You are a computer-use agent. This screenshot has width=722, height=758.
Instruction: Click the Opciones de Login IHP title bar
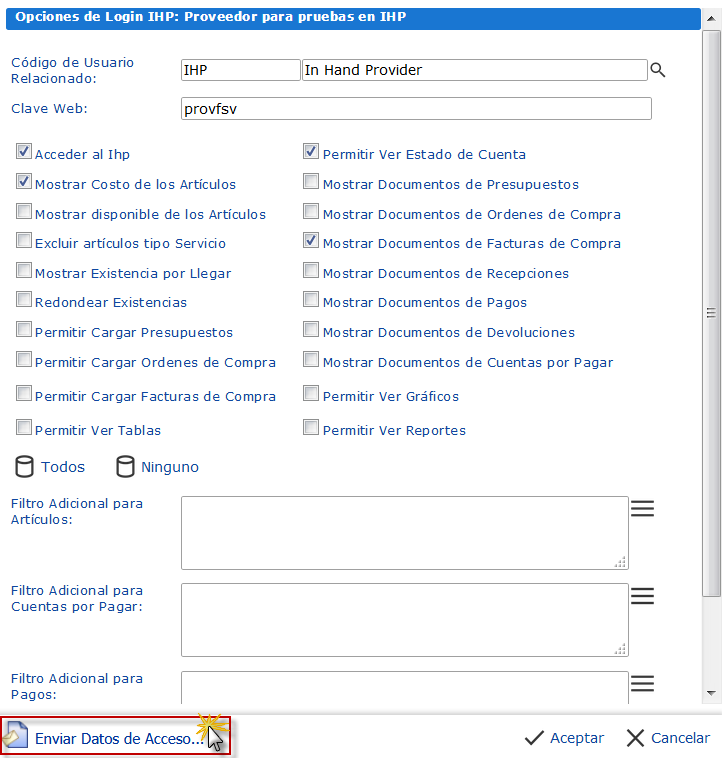pos(353,18)
